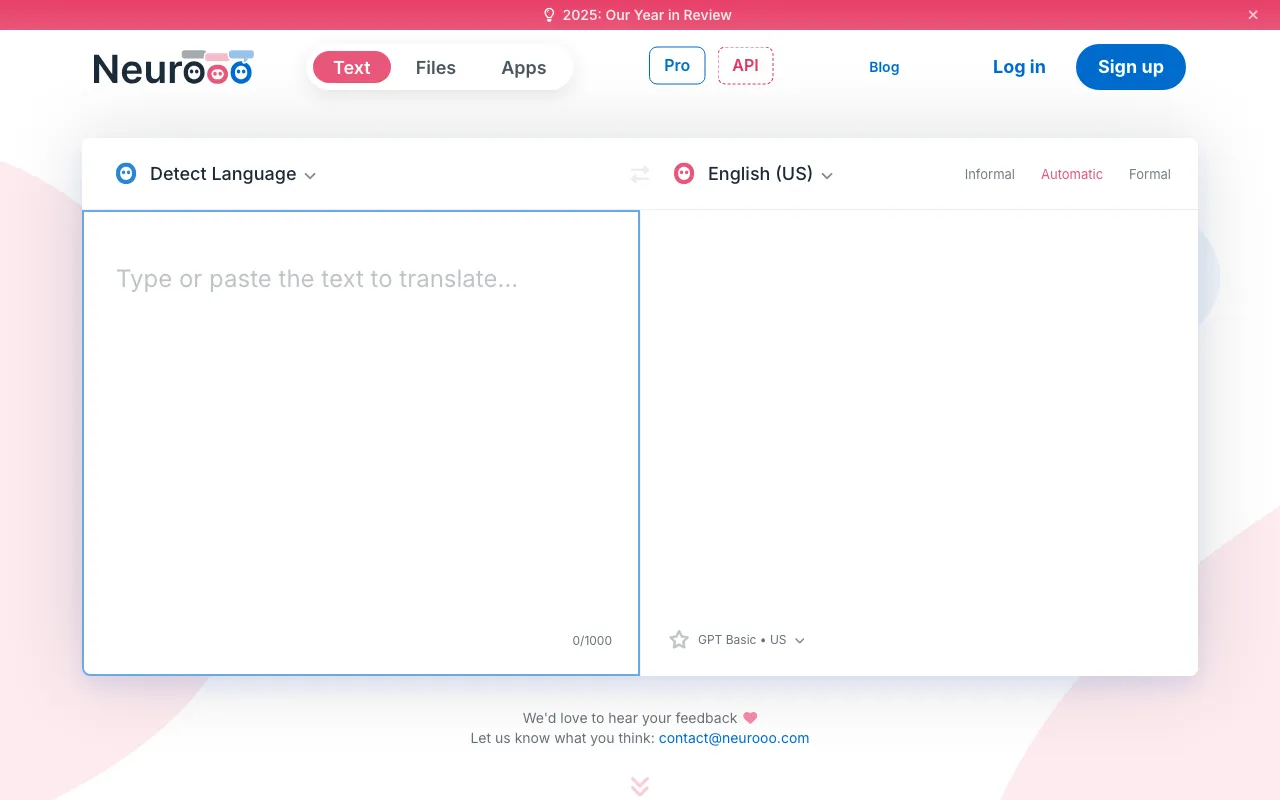
Task: Select the Formal tone option
Action: 1150,174
